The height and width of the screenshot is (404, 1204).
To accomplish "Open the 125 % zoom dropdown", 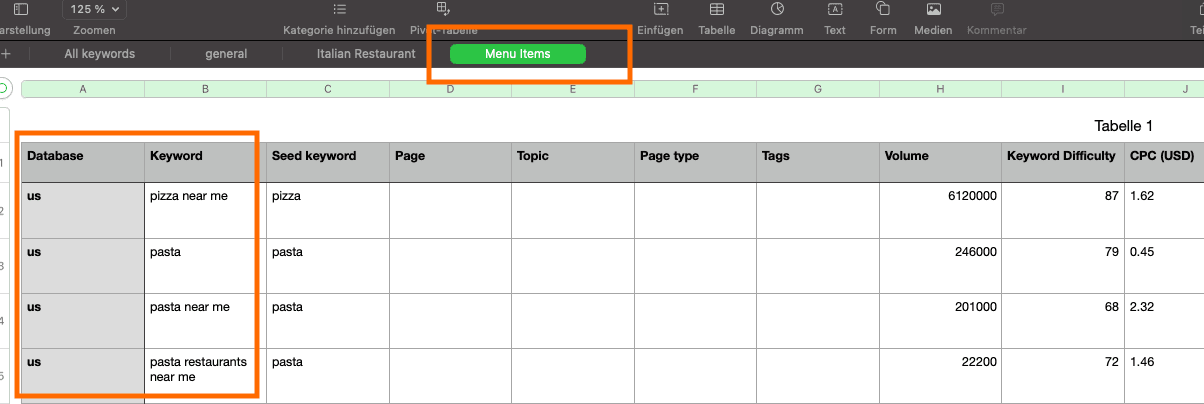I will pyautogui.click(x=95, y=10).
